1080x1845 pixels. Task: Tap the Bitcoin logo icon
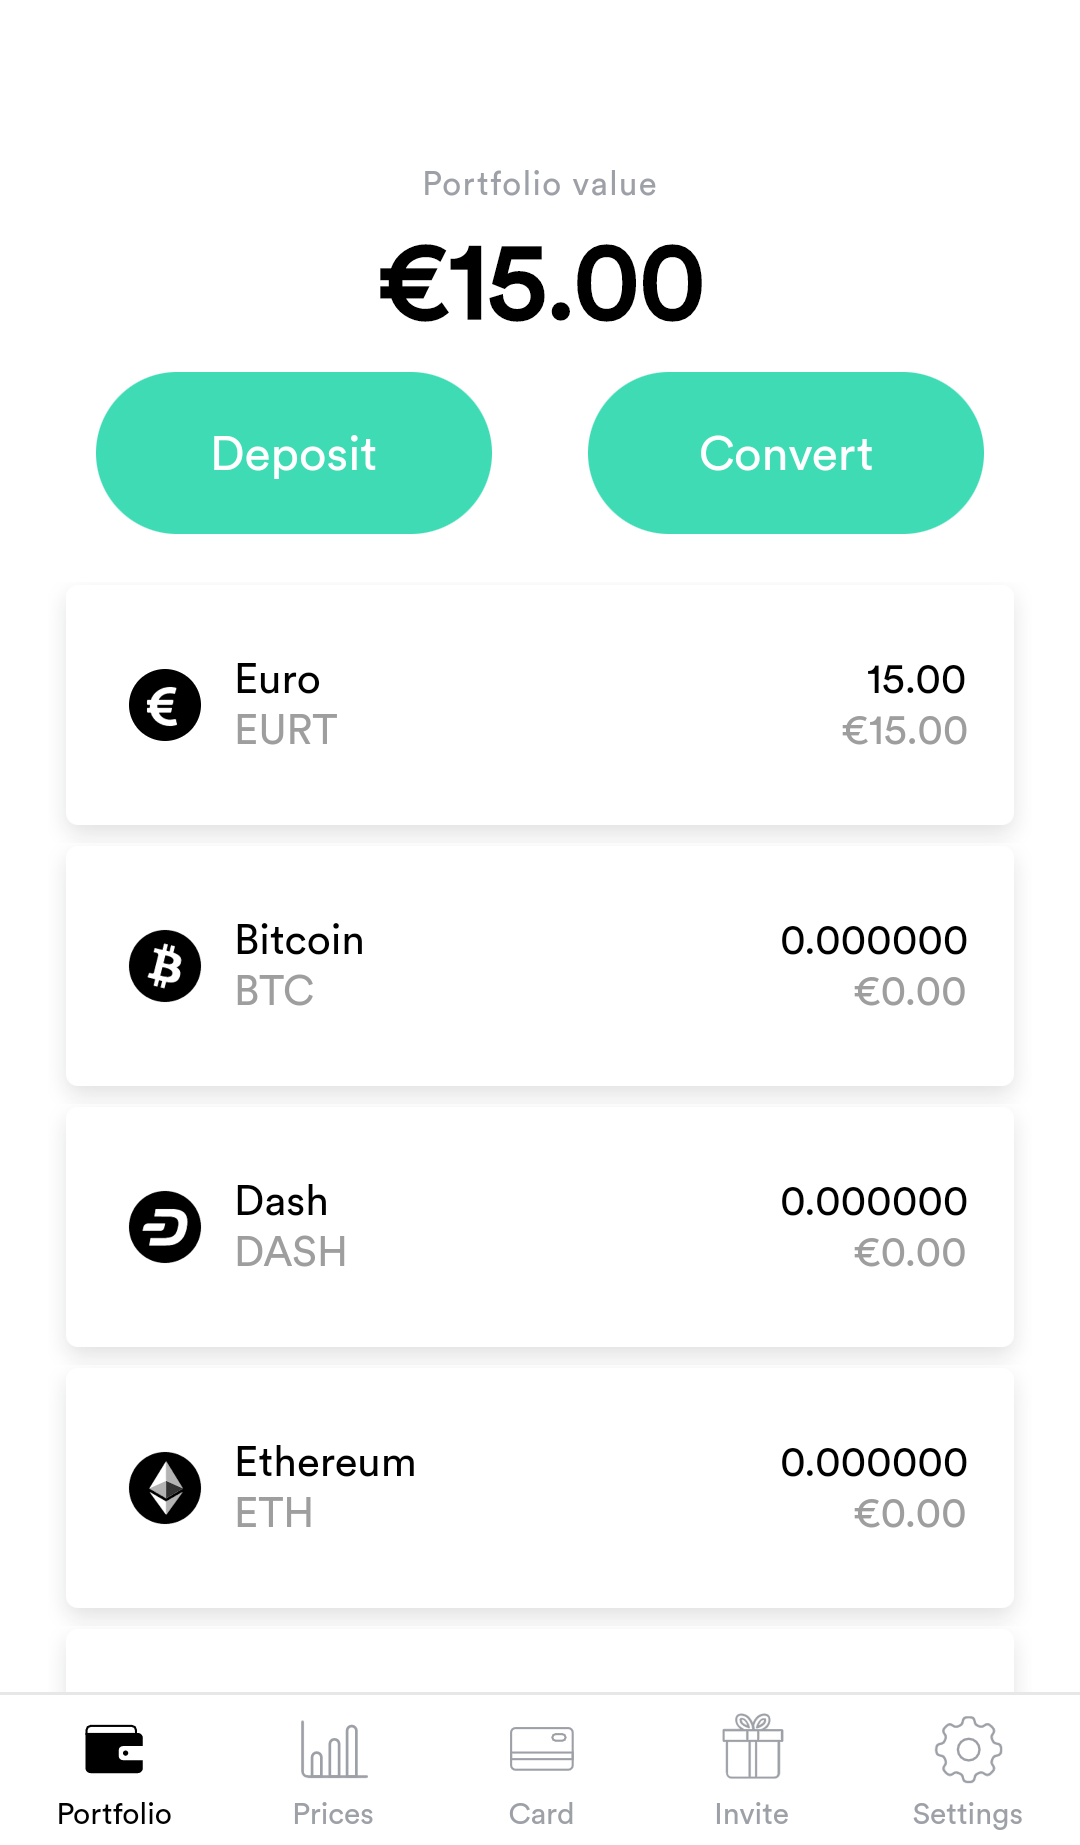(165, 966)
